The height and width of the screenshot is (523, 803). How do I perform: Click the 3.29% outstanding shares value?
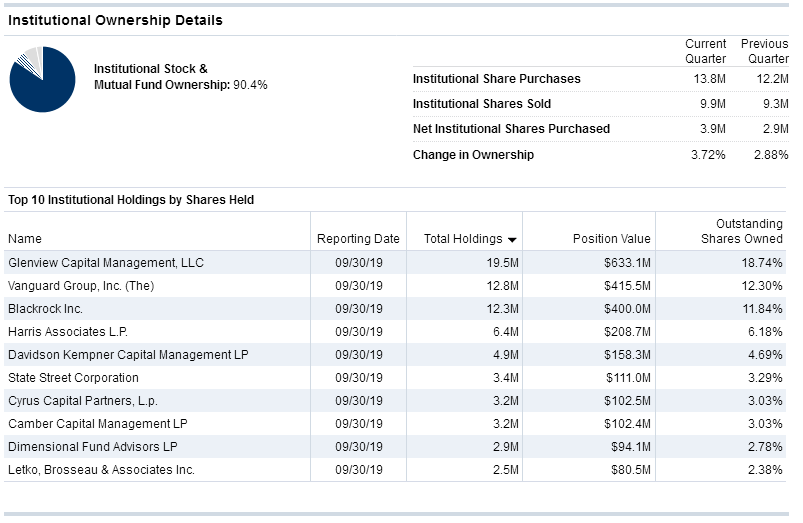765,378
